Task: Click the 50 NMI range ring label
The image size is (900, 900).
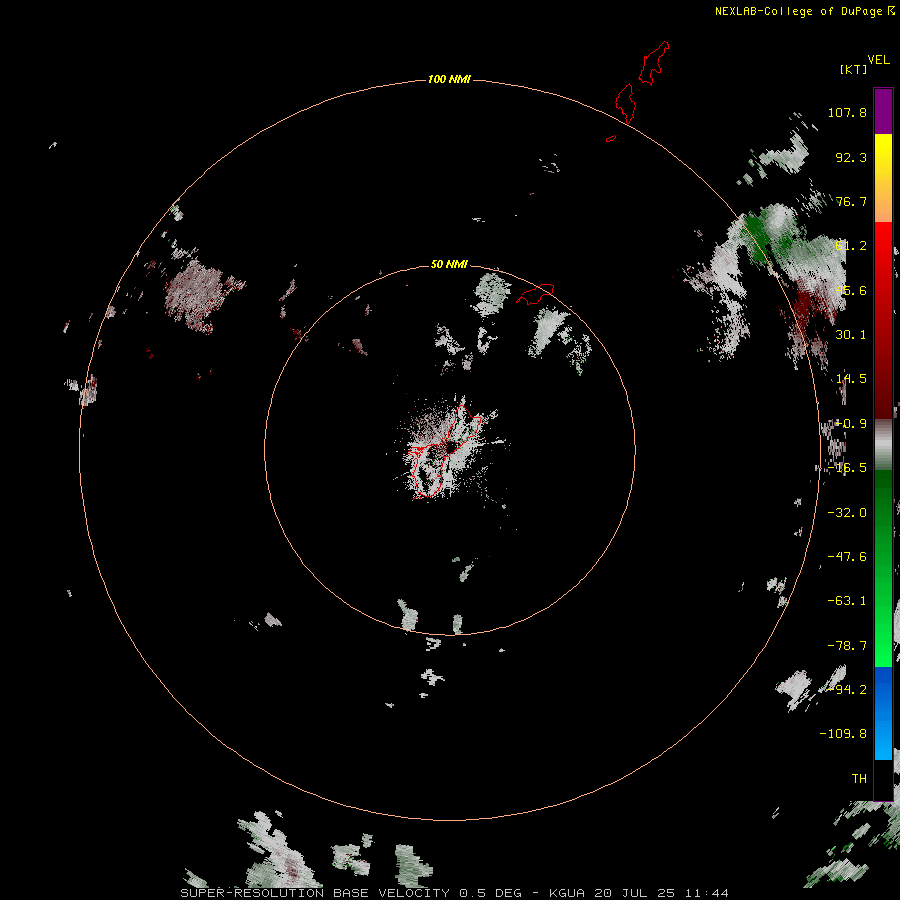Action: coord(449,264)
